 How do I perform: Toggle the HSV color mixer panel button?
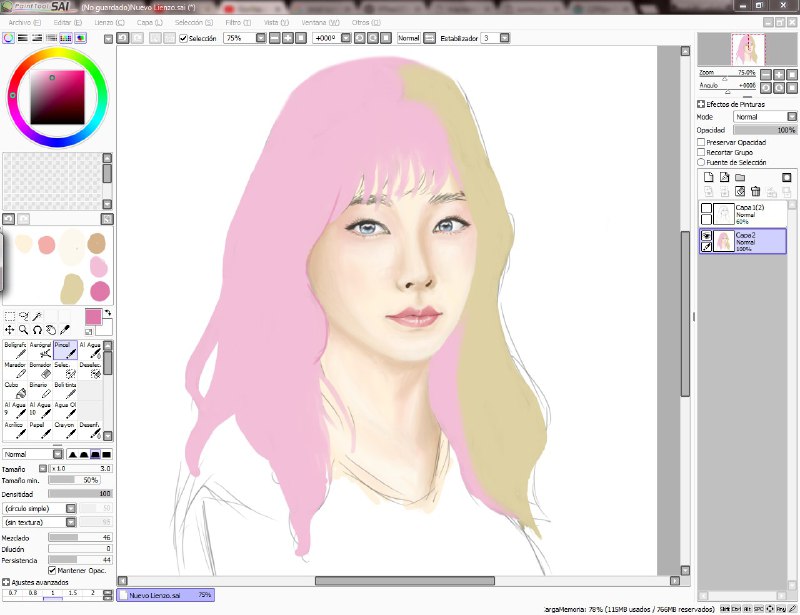[x=37, y=38]
